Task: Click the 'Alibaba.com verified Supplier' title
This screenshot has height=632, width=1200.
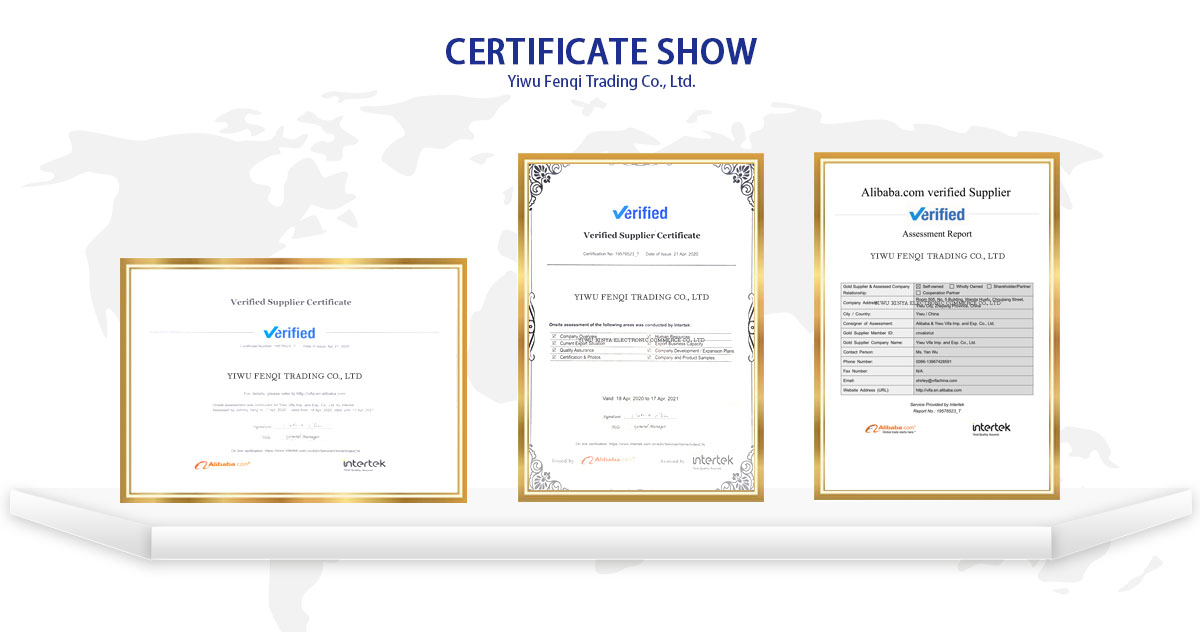Action: click(x=936, y=192)
